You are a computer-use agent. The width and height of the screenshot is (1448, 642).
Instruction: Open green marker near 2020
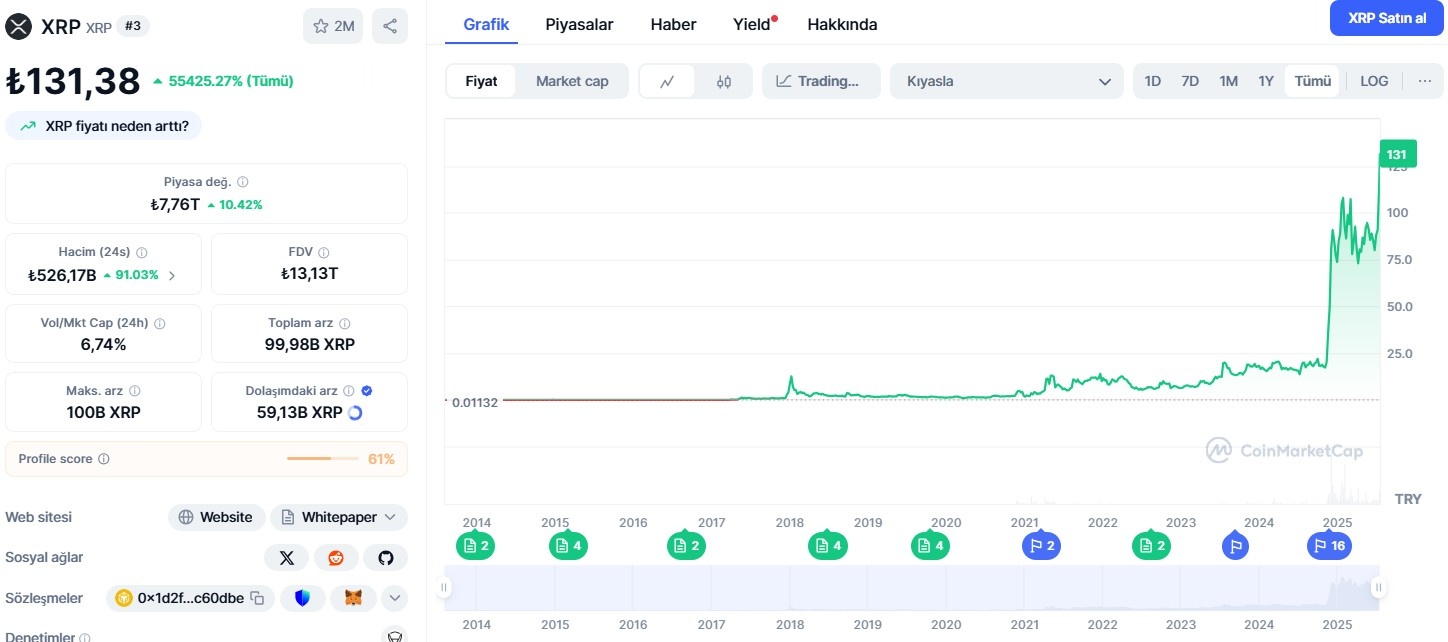pyautogui.click(x=930, y=546)
